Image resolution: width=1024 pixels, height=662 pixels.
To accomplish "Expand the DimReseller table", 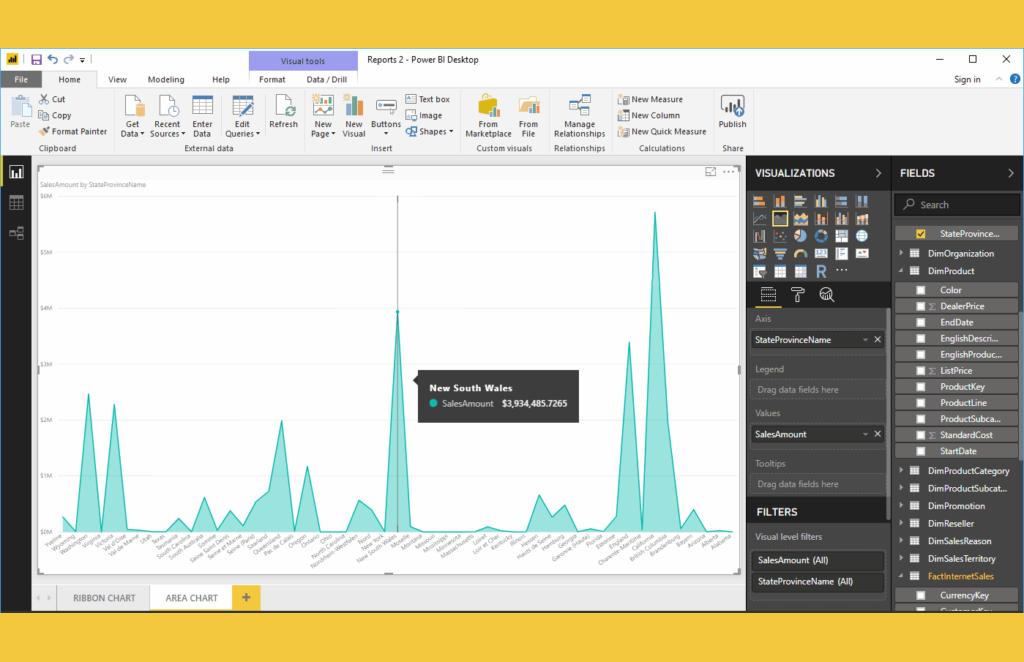I will (x=901, y=523).
